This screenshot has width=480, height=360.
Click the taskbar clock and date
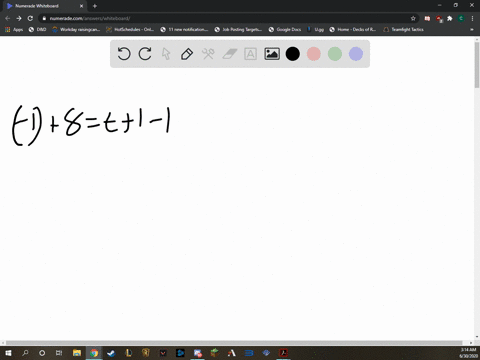coord(468,353)
